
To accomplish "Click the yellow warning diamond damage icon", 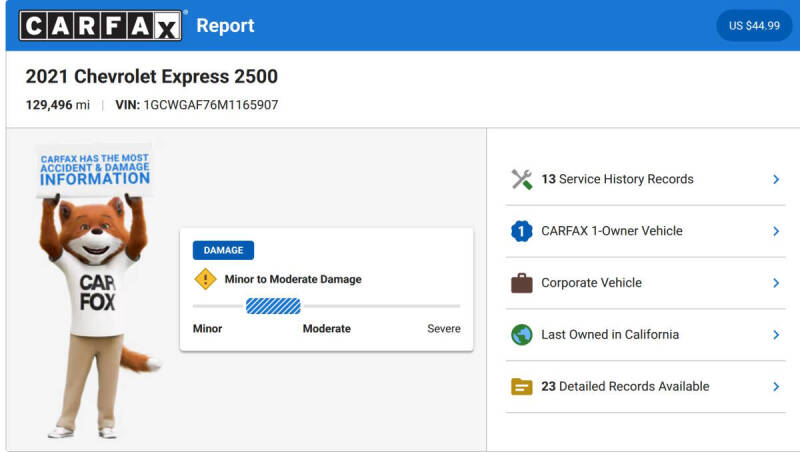I will pyautogui.click(x=205, y=279).
